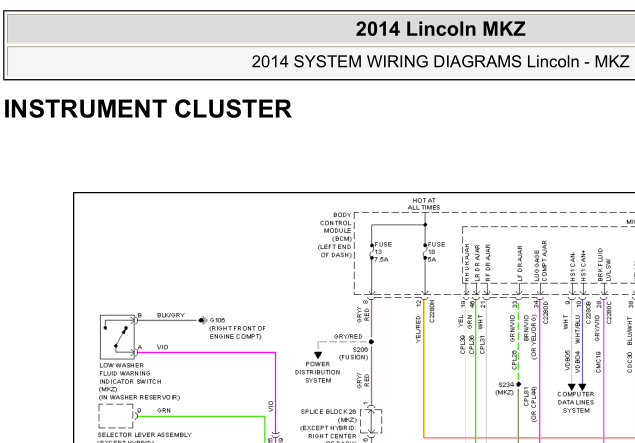Image resolution: width=635 pixels, height=443 pixels.
Task: Click the 'CPL26' circuit label
Action: tap(514, 360)
